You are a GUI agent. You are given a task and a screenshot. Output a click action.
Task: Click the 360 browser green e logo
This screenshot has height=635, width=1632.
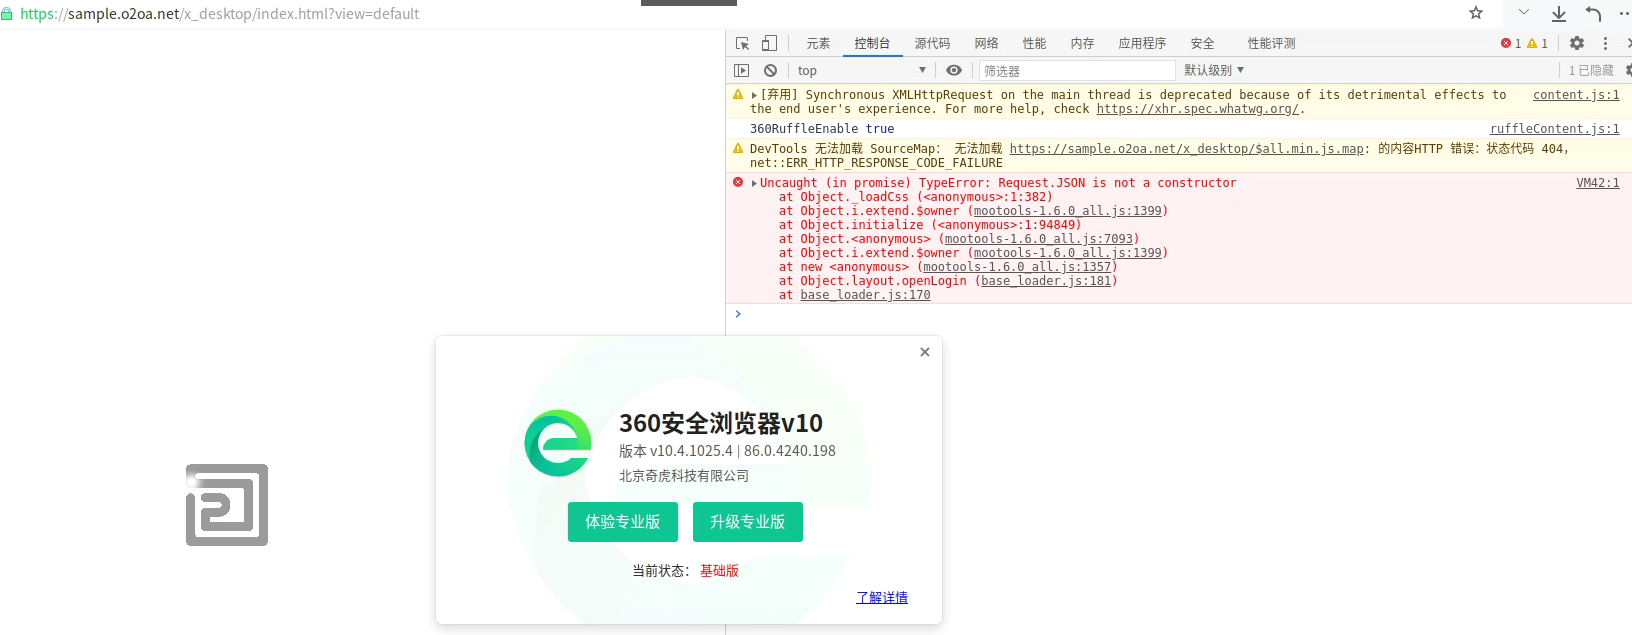click(558, 443)
